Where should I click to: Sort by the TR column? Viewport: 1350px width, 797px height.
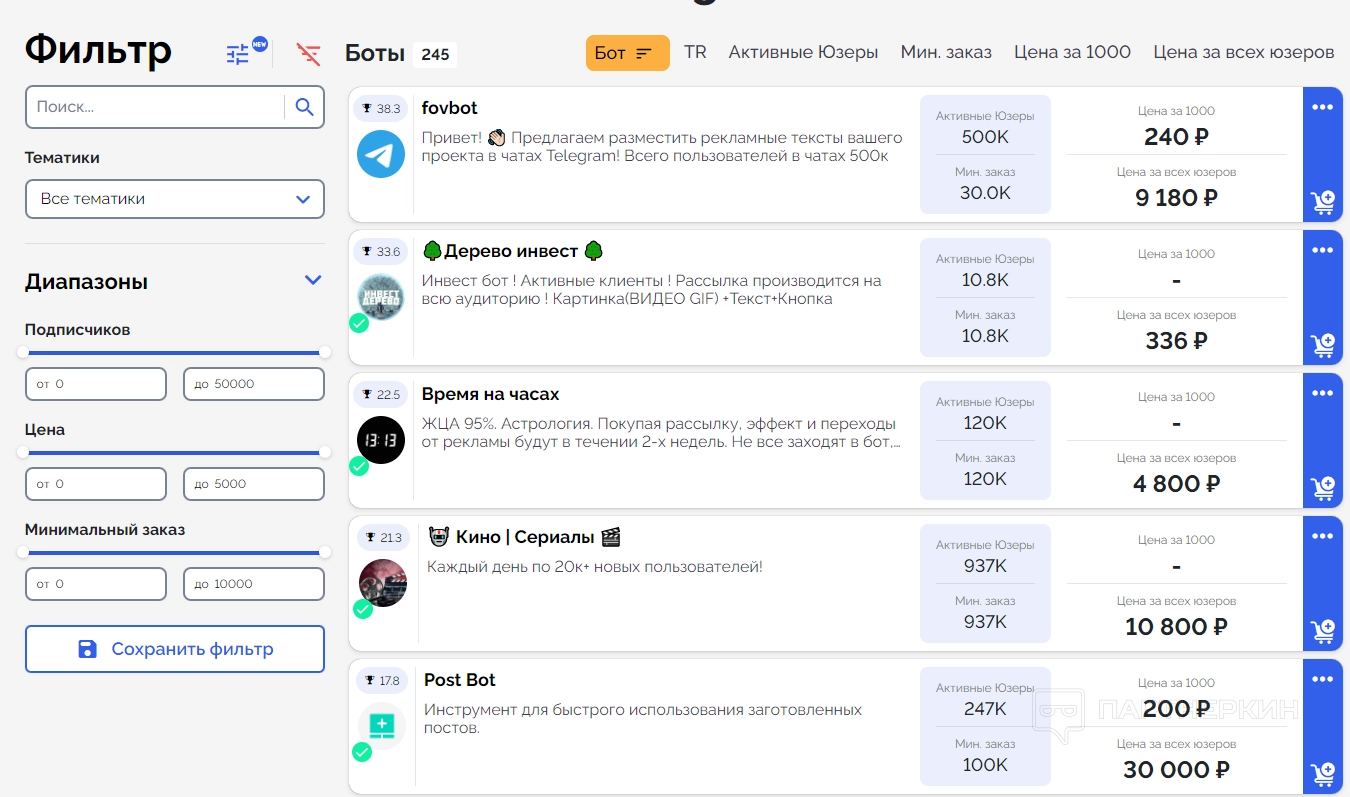[x=695, y=52]
